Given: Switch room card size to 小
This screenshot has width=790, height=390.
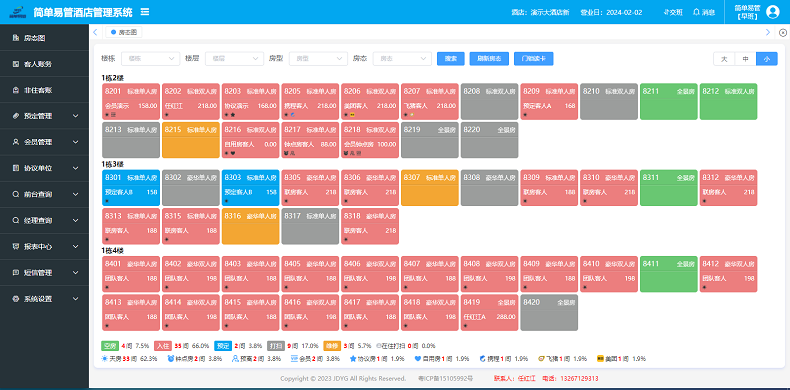Looking at the screenshot, I should click(x=767, y=59).
